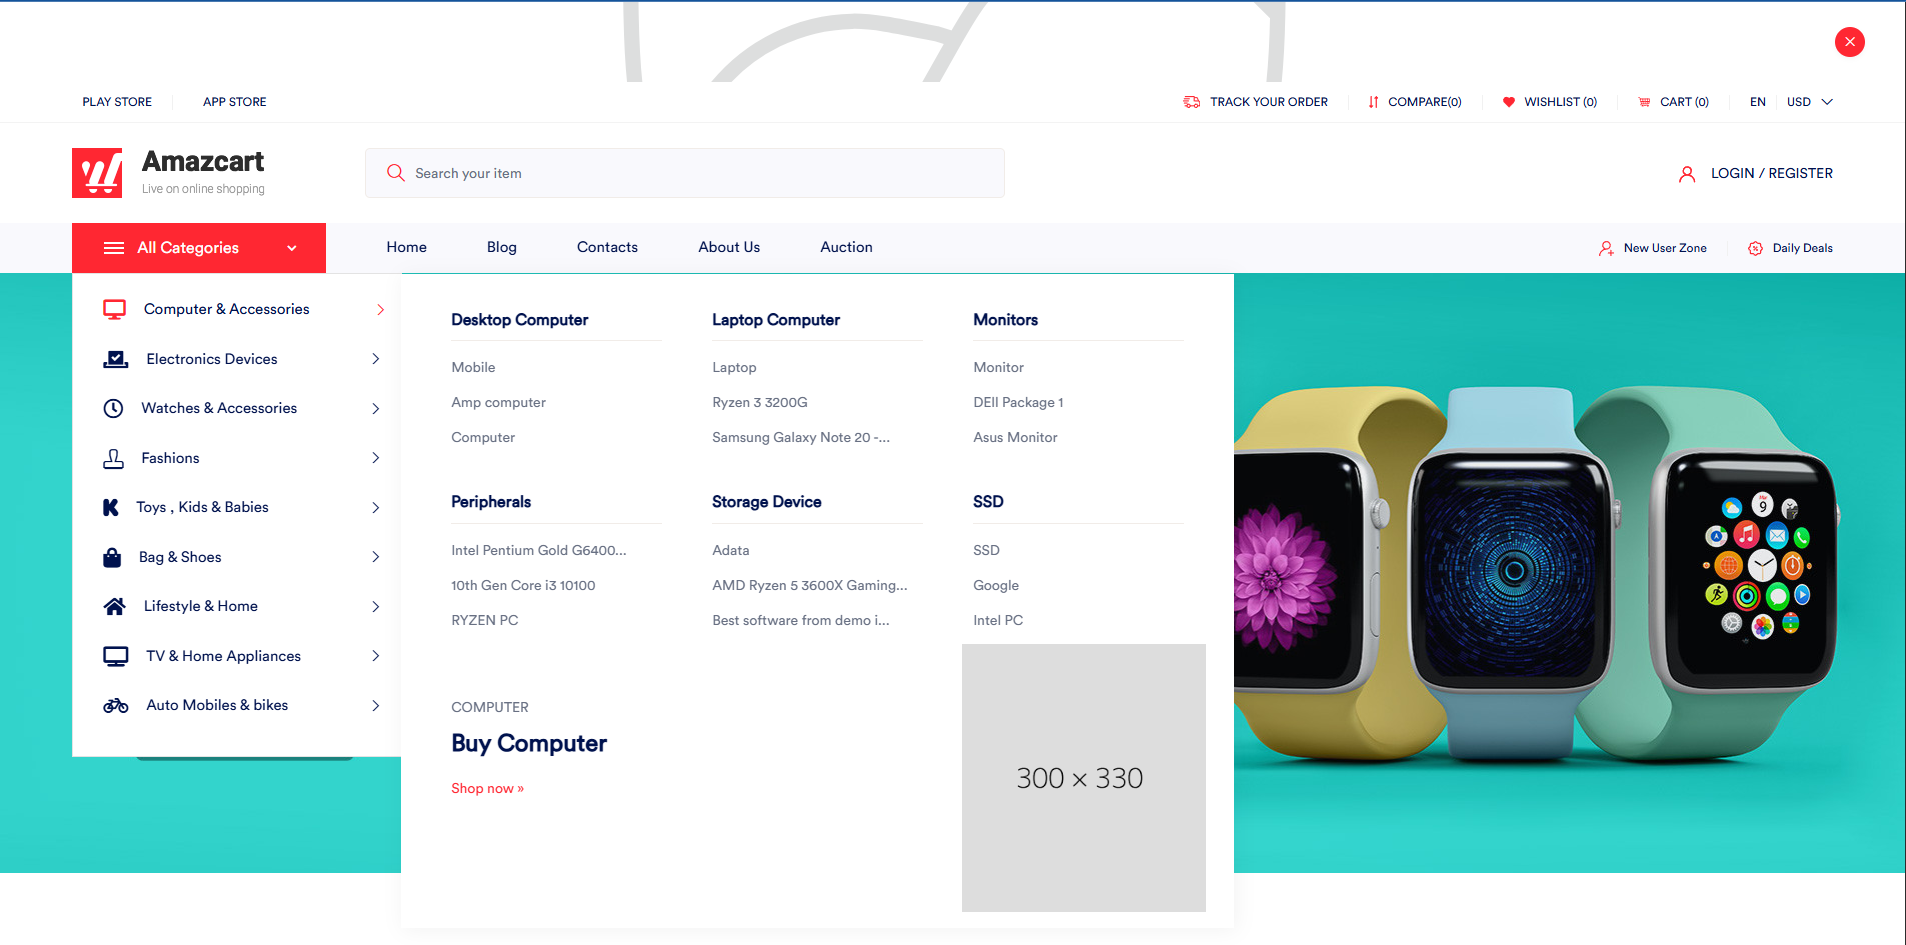Focus the Search your item field

coord(684,173)
